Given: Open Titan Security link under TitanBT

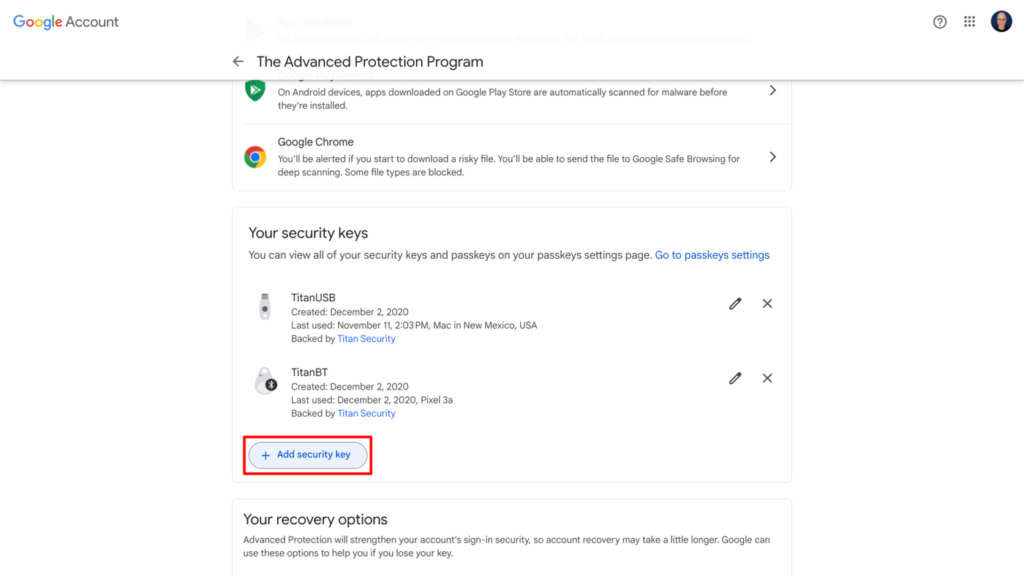Looking at the screenshot, I should pos(366,413).
